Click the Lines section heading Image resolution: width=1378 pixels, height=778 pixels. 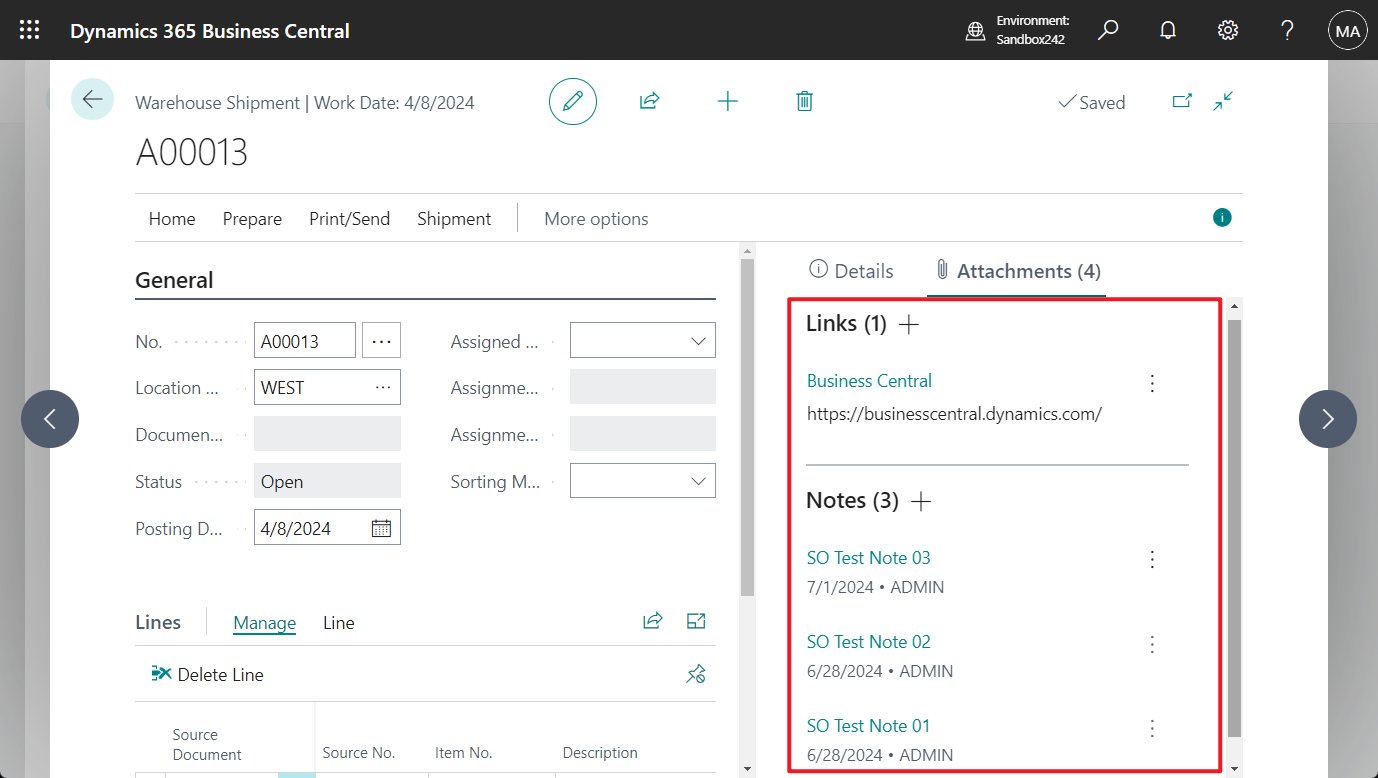click(x=158, y=622)
